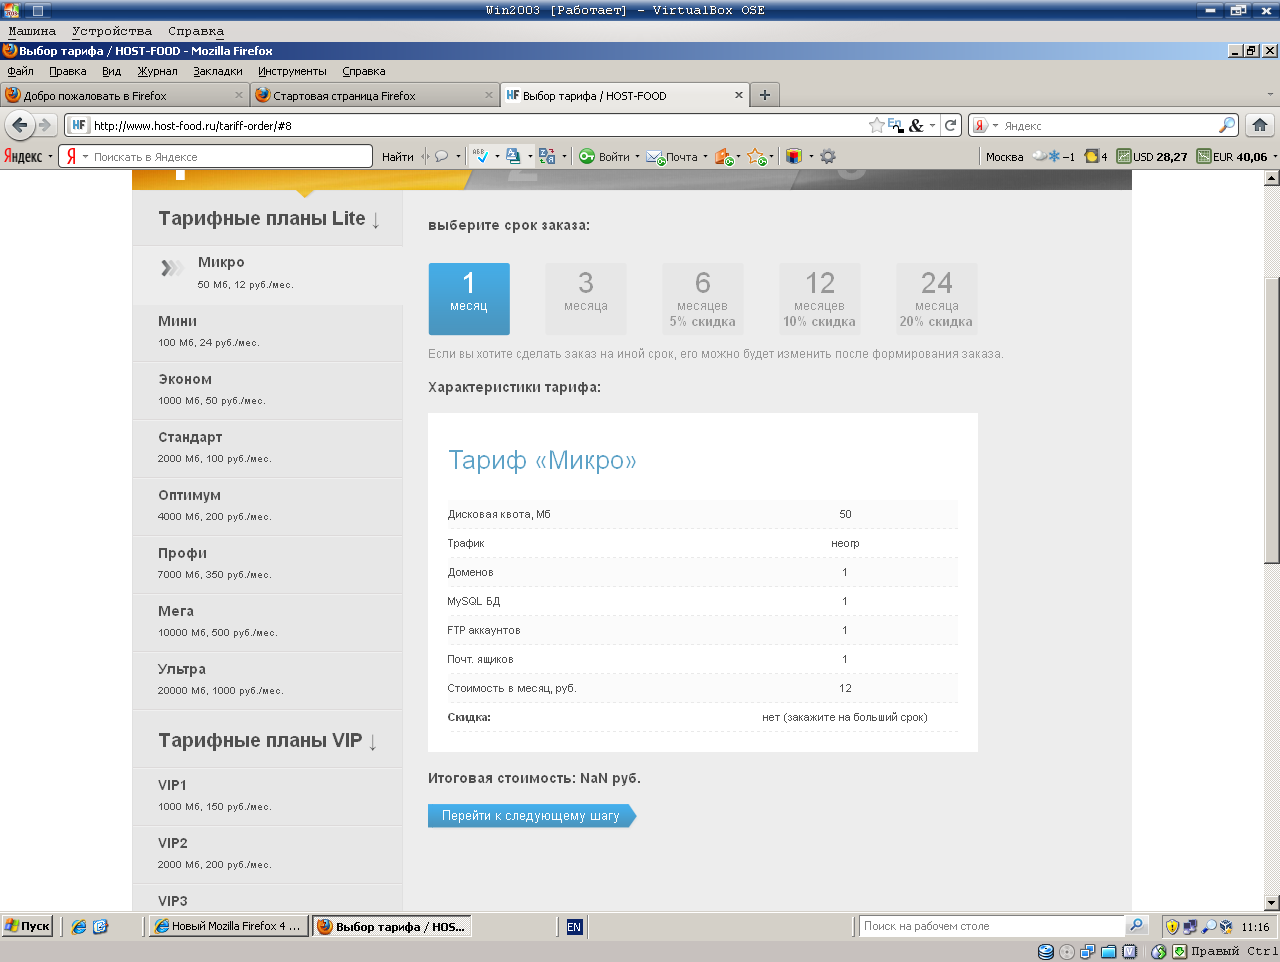Reload the page with the refresh button
This screenshot has width=1280, height=962.
pos(951,125)
